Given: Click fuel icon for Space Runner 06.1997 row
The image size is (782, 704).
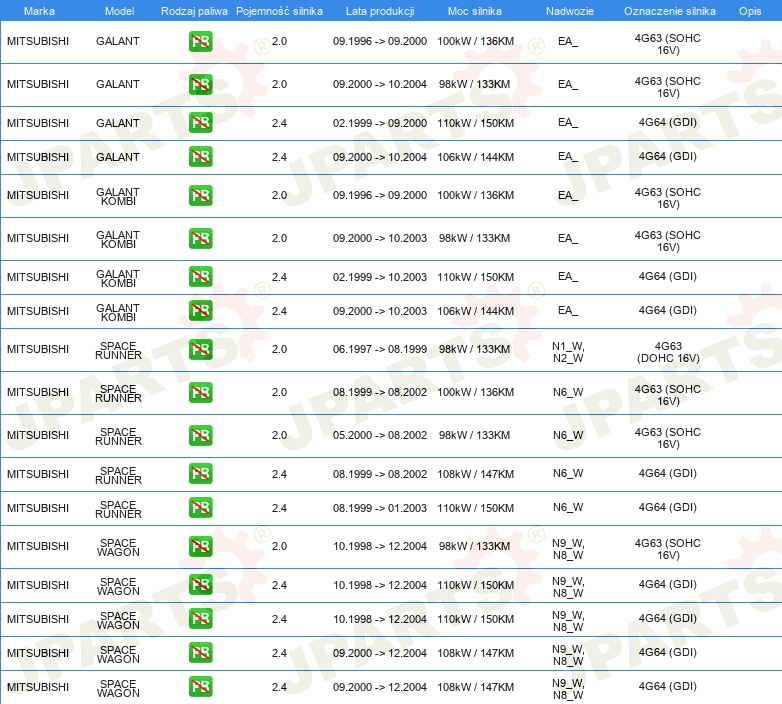Looking at the screenshot, I should (200, 350).
